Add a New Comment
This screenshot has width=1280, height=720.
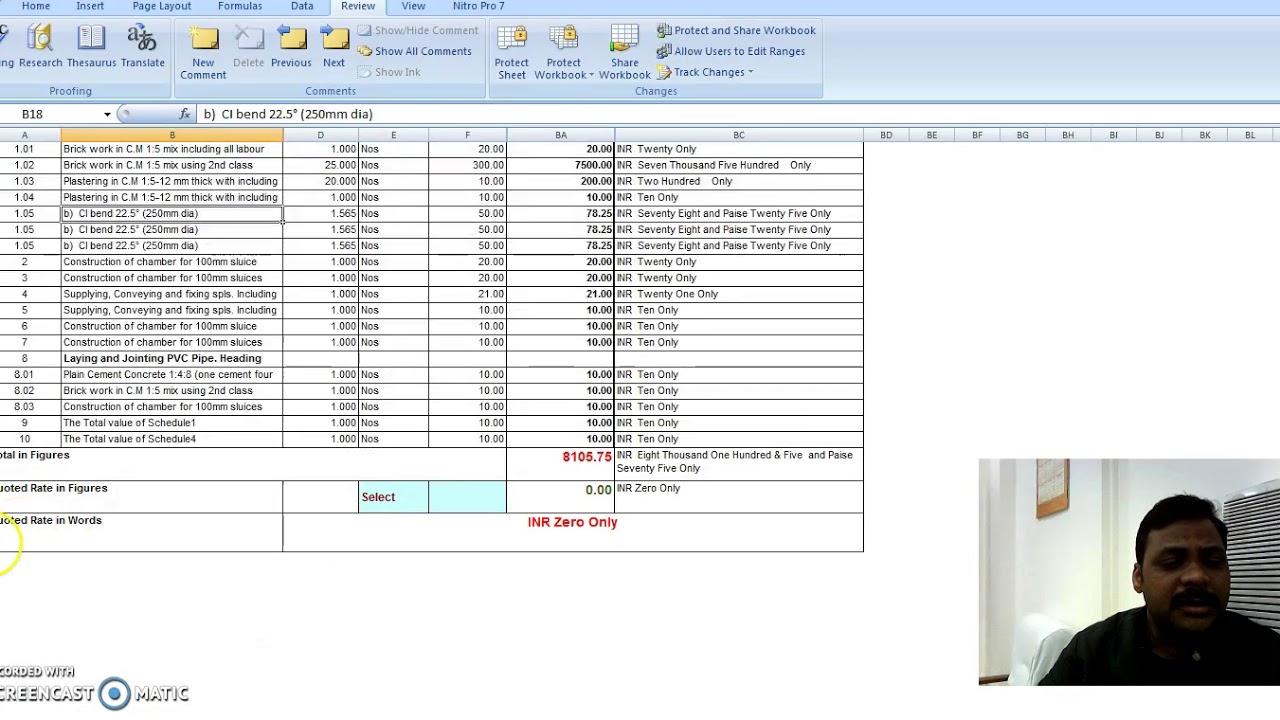click(x=203, y=53)
